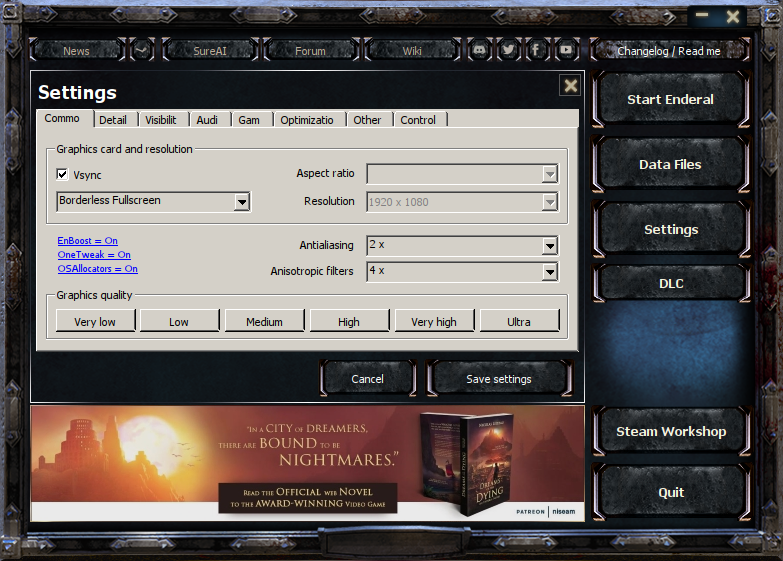This screenshot has width=783, height=561.
Task: Expand the news chevron button
Action: coord(142,50)
